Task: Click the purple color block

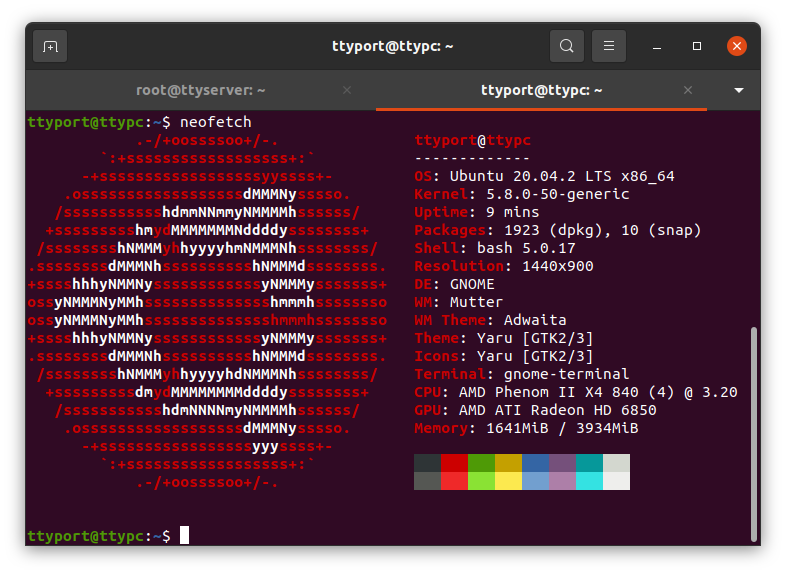Action: [x=563, y=463]
